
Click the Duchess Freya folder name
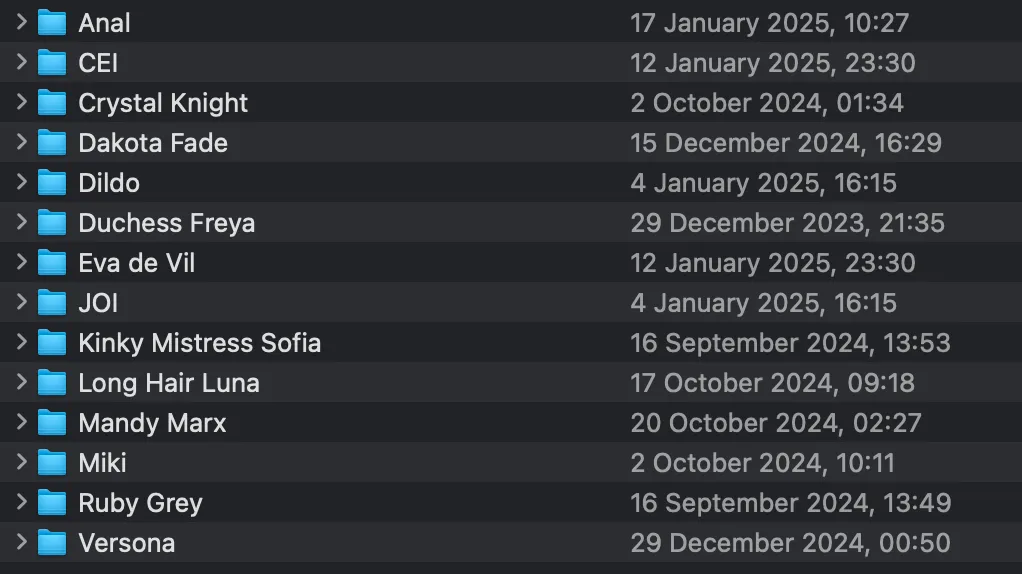pos(167,223)
